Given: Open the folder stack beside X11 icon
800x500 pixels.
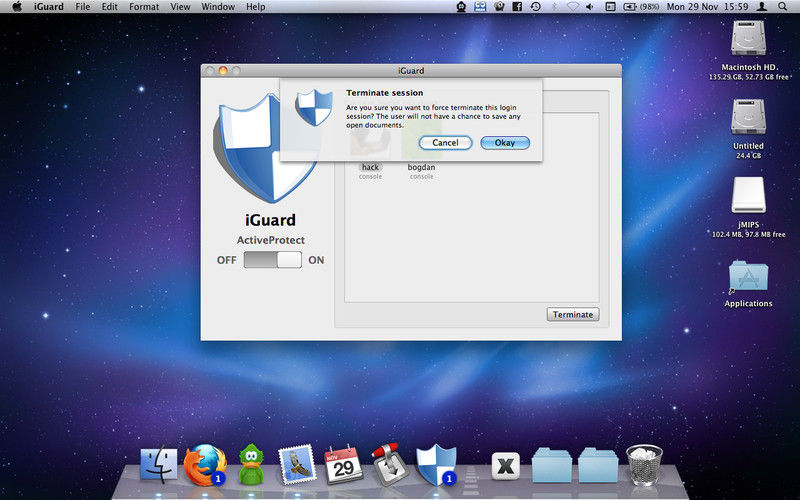Looking at the screenshot, I should coord(552,465).
